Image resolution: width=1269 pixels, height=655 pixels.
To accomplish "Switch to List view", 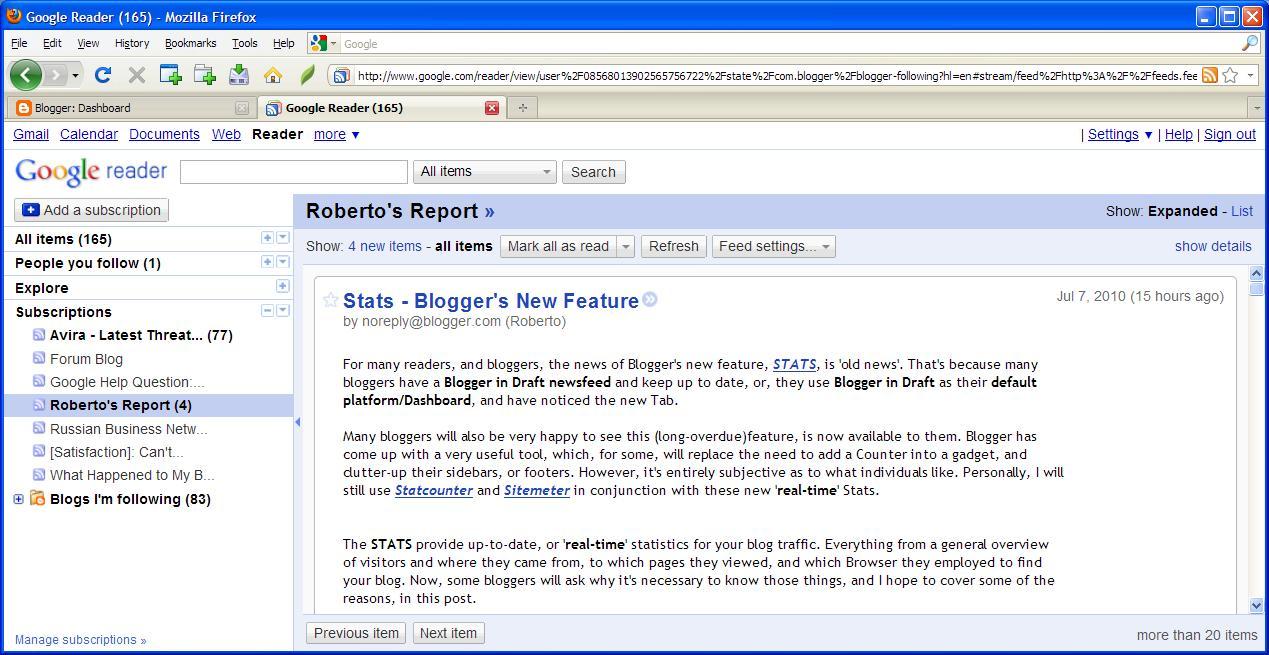I will [1242, 211].
